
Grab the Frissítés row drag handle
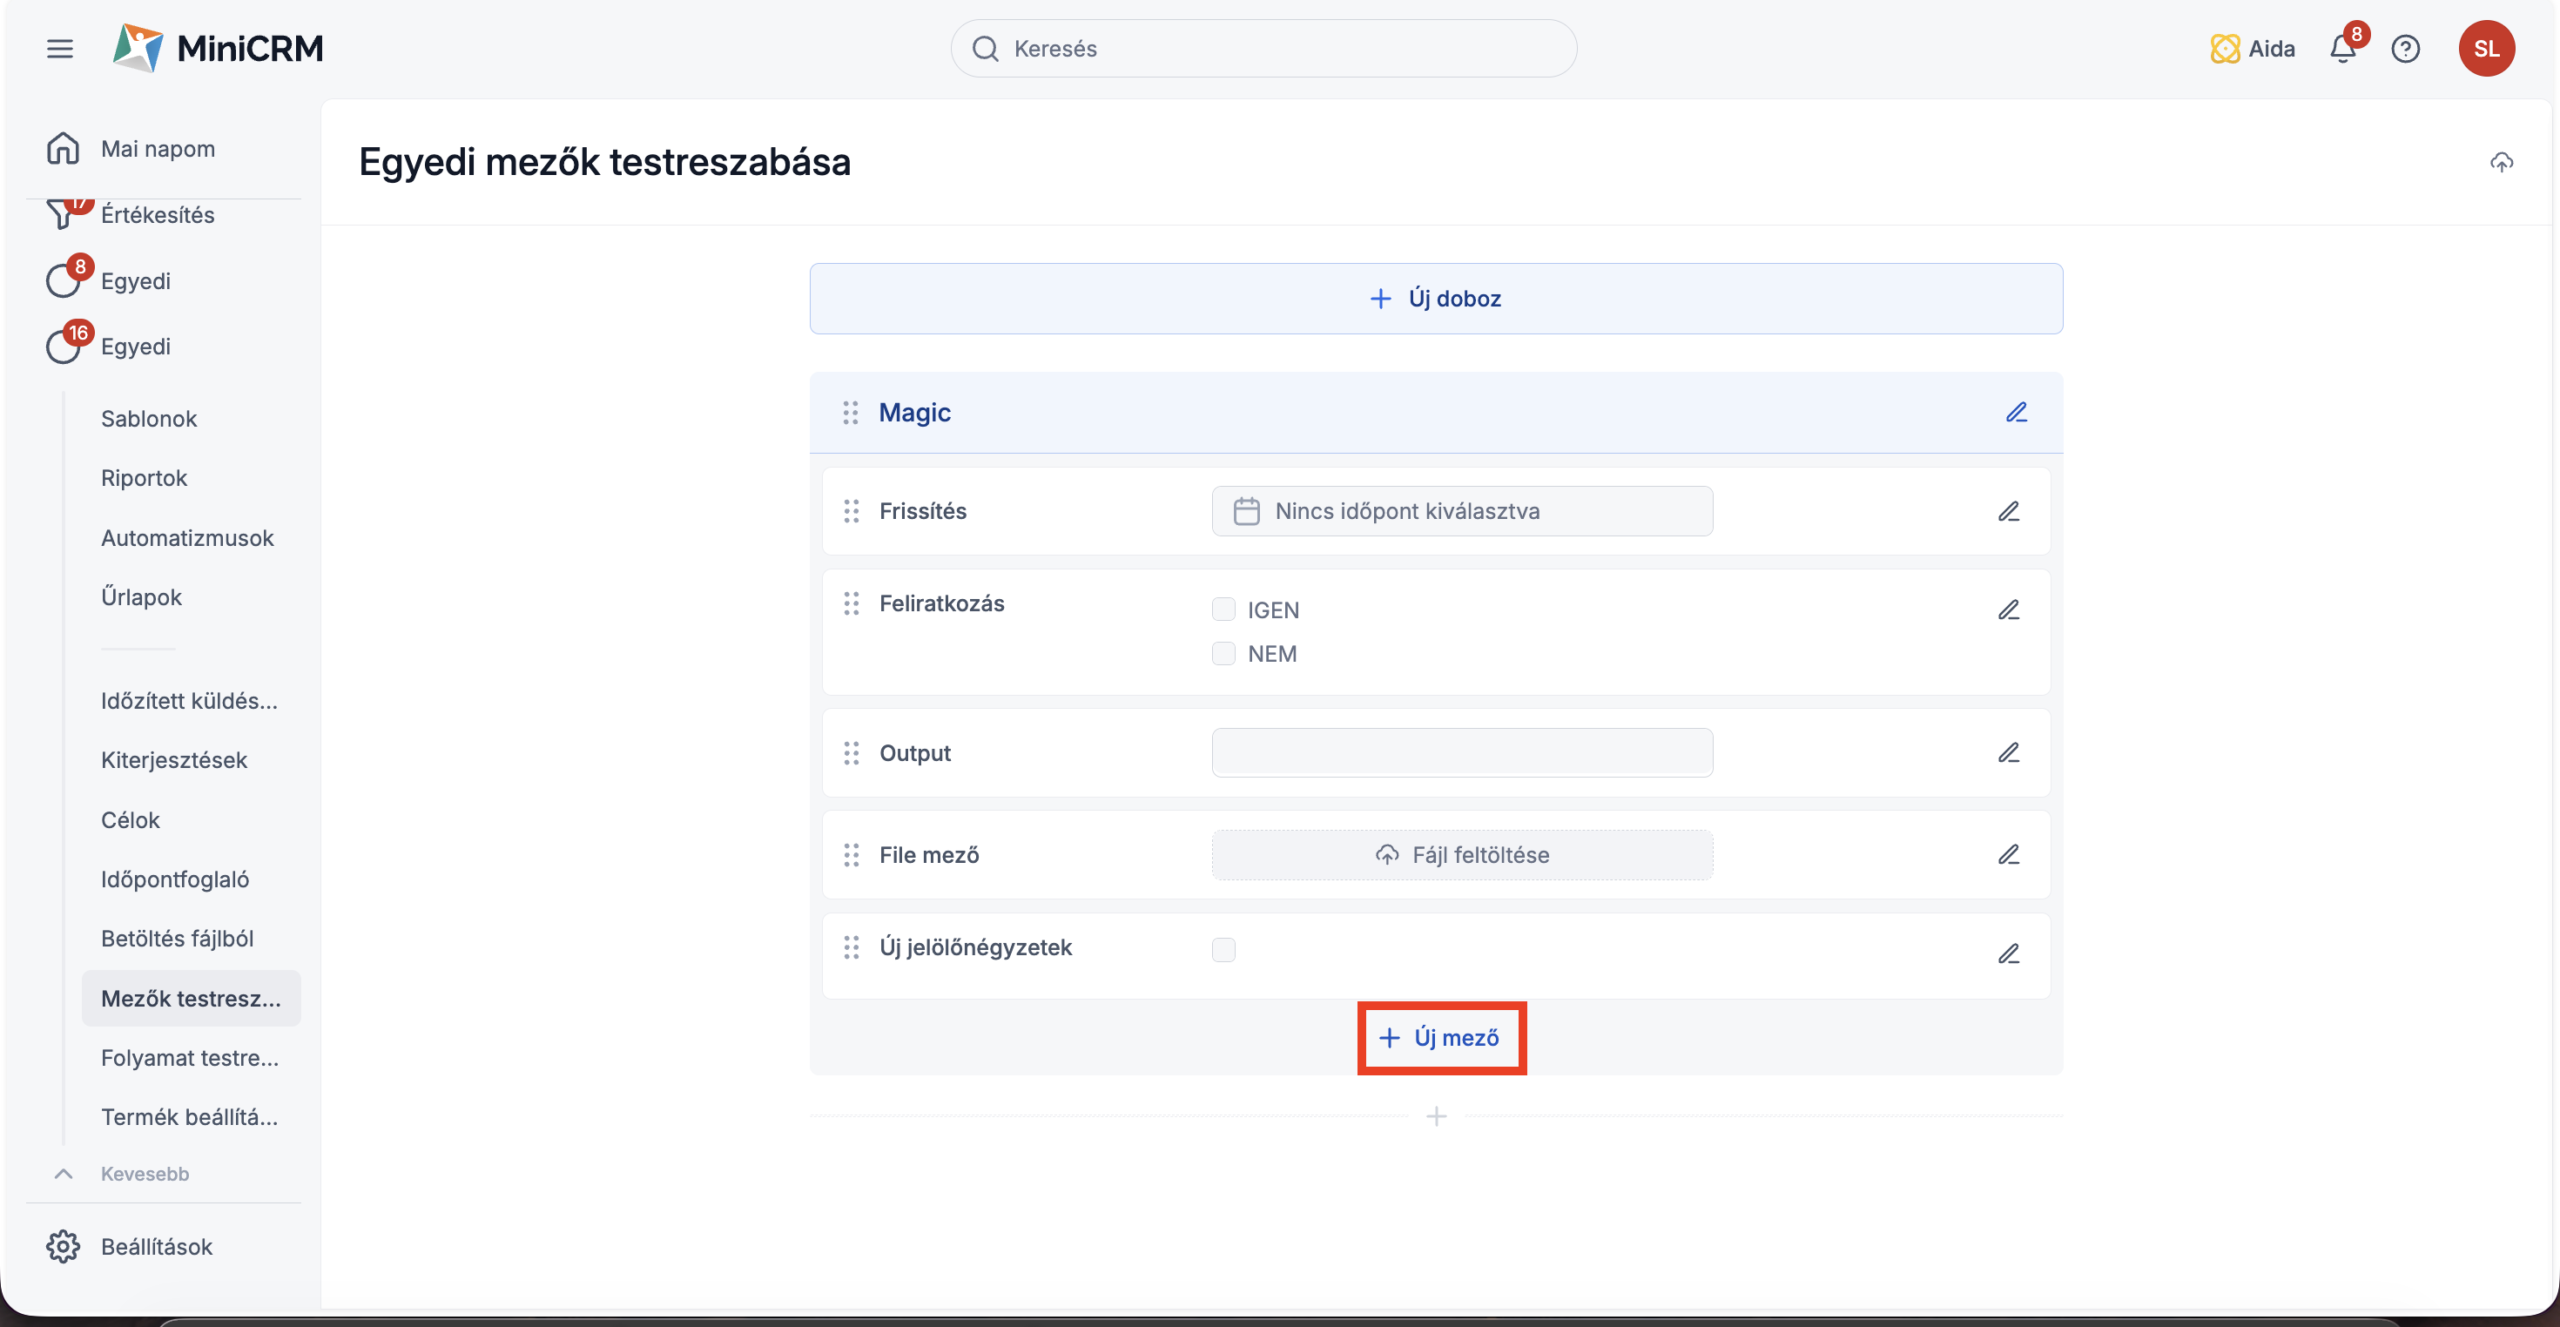tap(851, 511)
